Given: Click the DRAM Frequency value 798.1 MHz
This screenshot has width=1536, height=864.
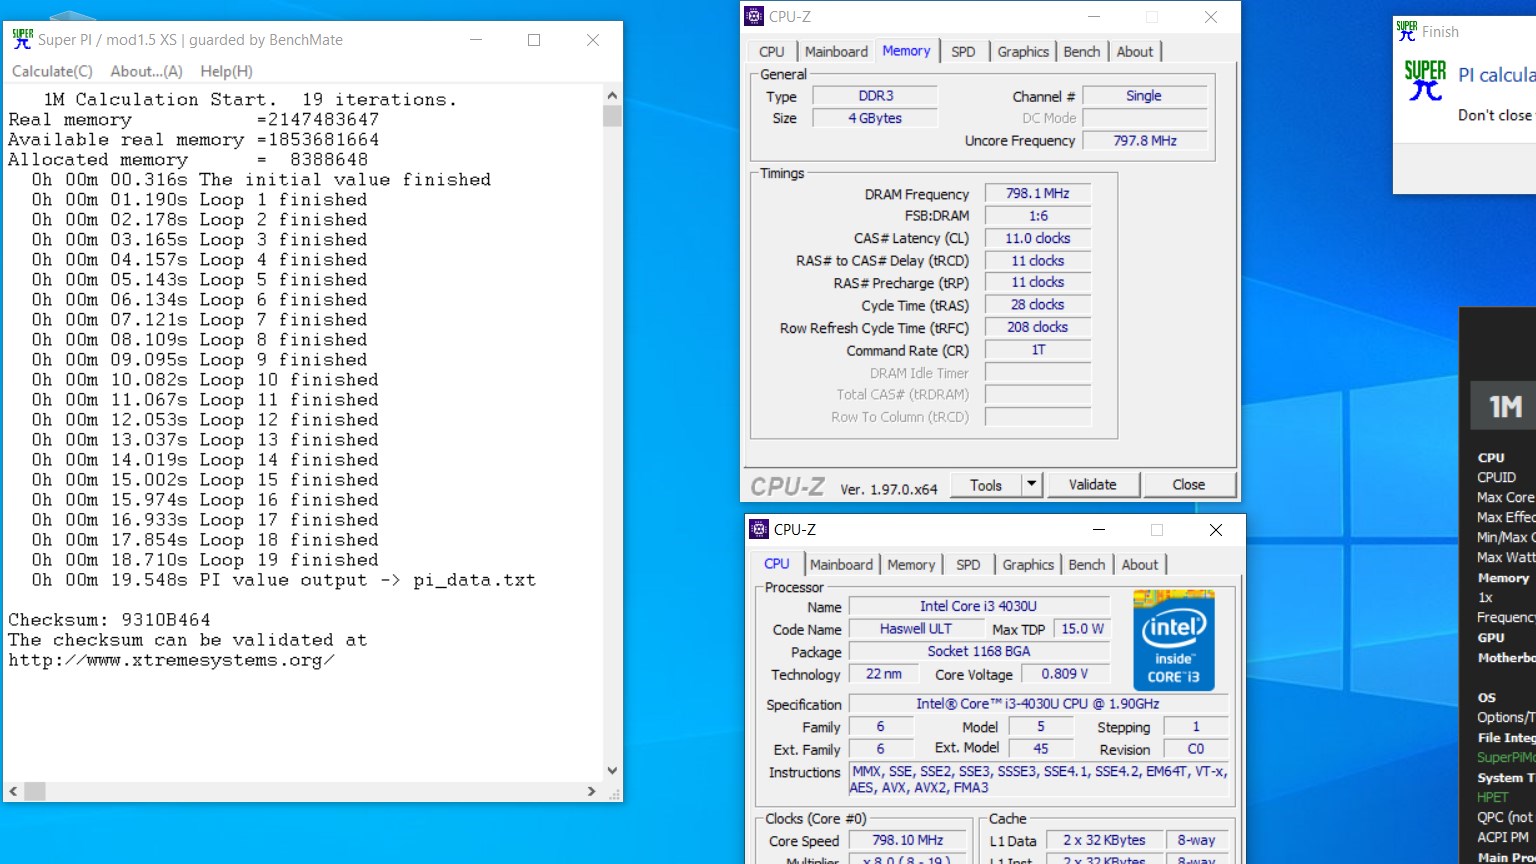Looking at the screenshot, I should pyautogui.click(x=1037, y=194).
